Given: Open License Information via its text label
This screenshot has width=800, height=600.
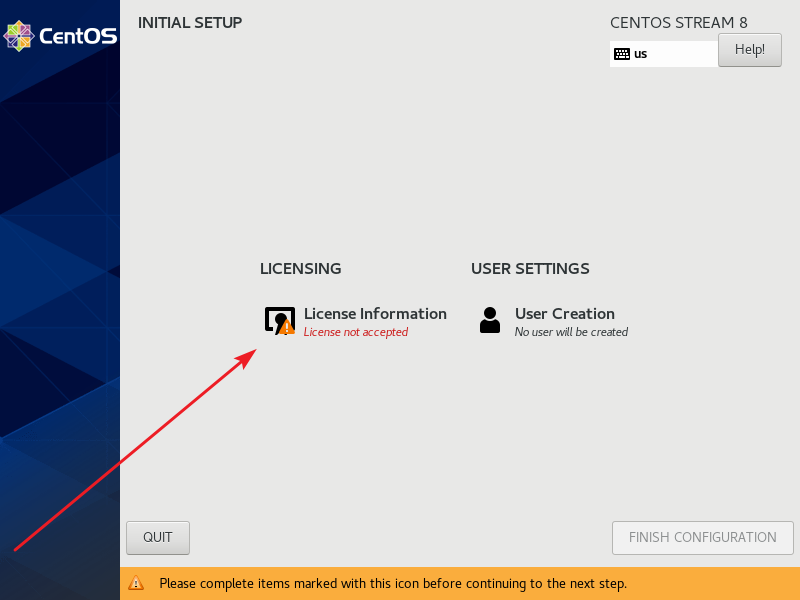Looking at the screenshot, I should 375,313.
